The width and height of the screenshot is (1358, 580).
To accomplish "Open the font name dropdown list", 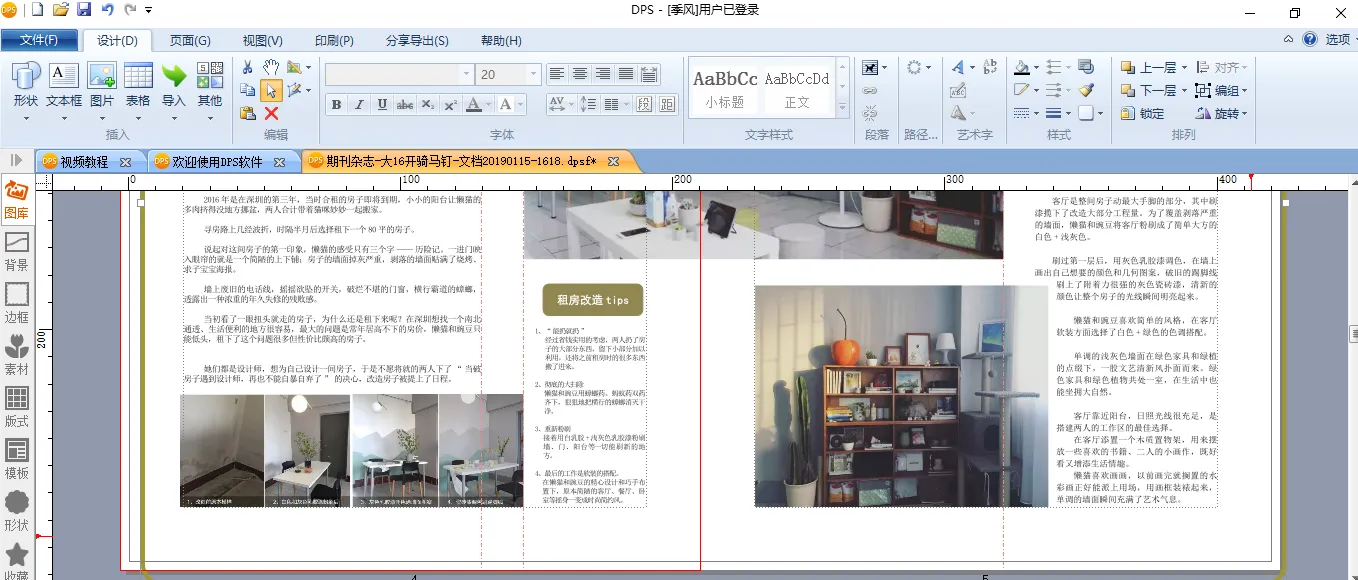I will [x=466, y=75].
